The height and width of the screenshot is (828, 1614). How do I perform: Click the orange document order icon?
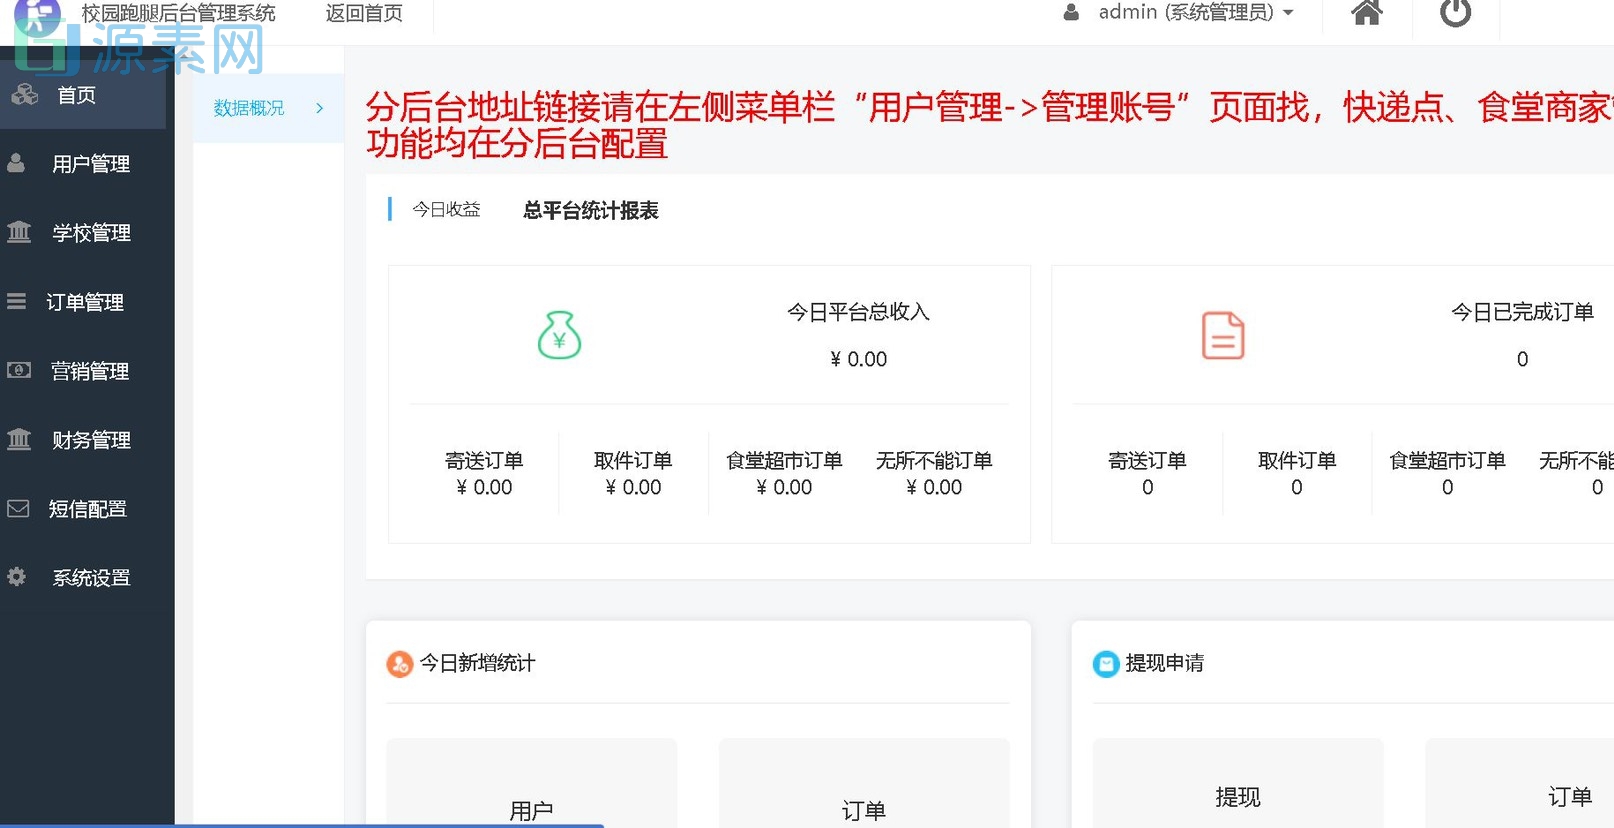[1223, 335]
